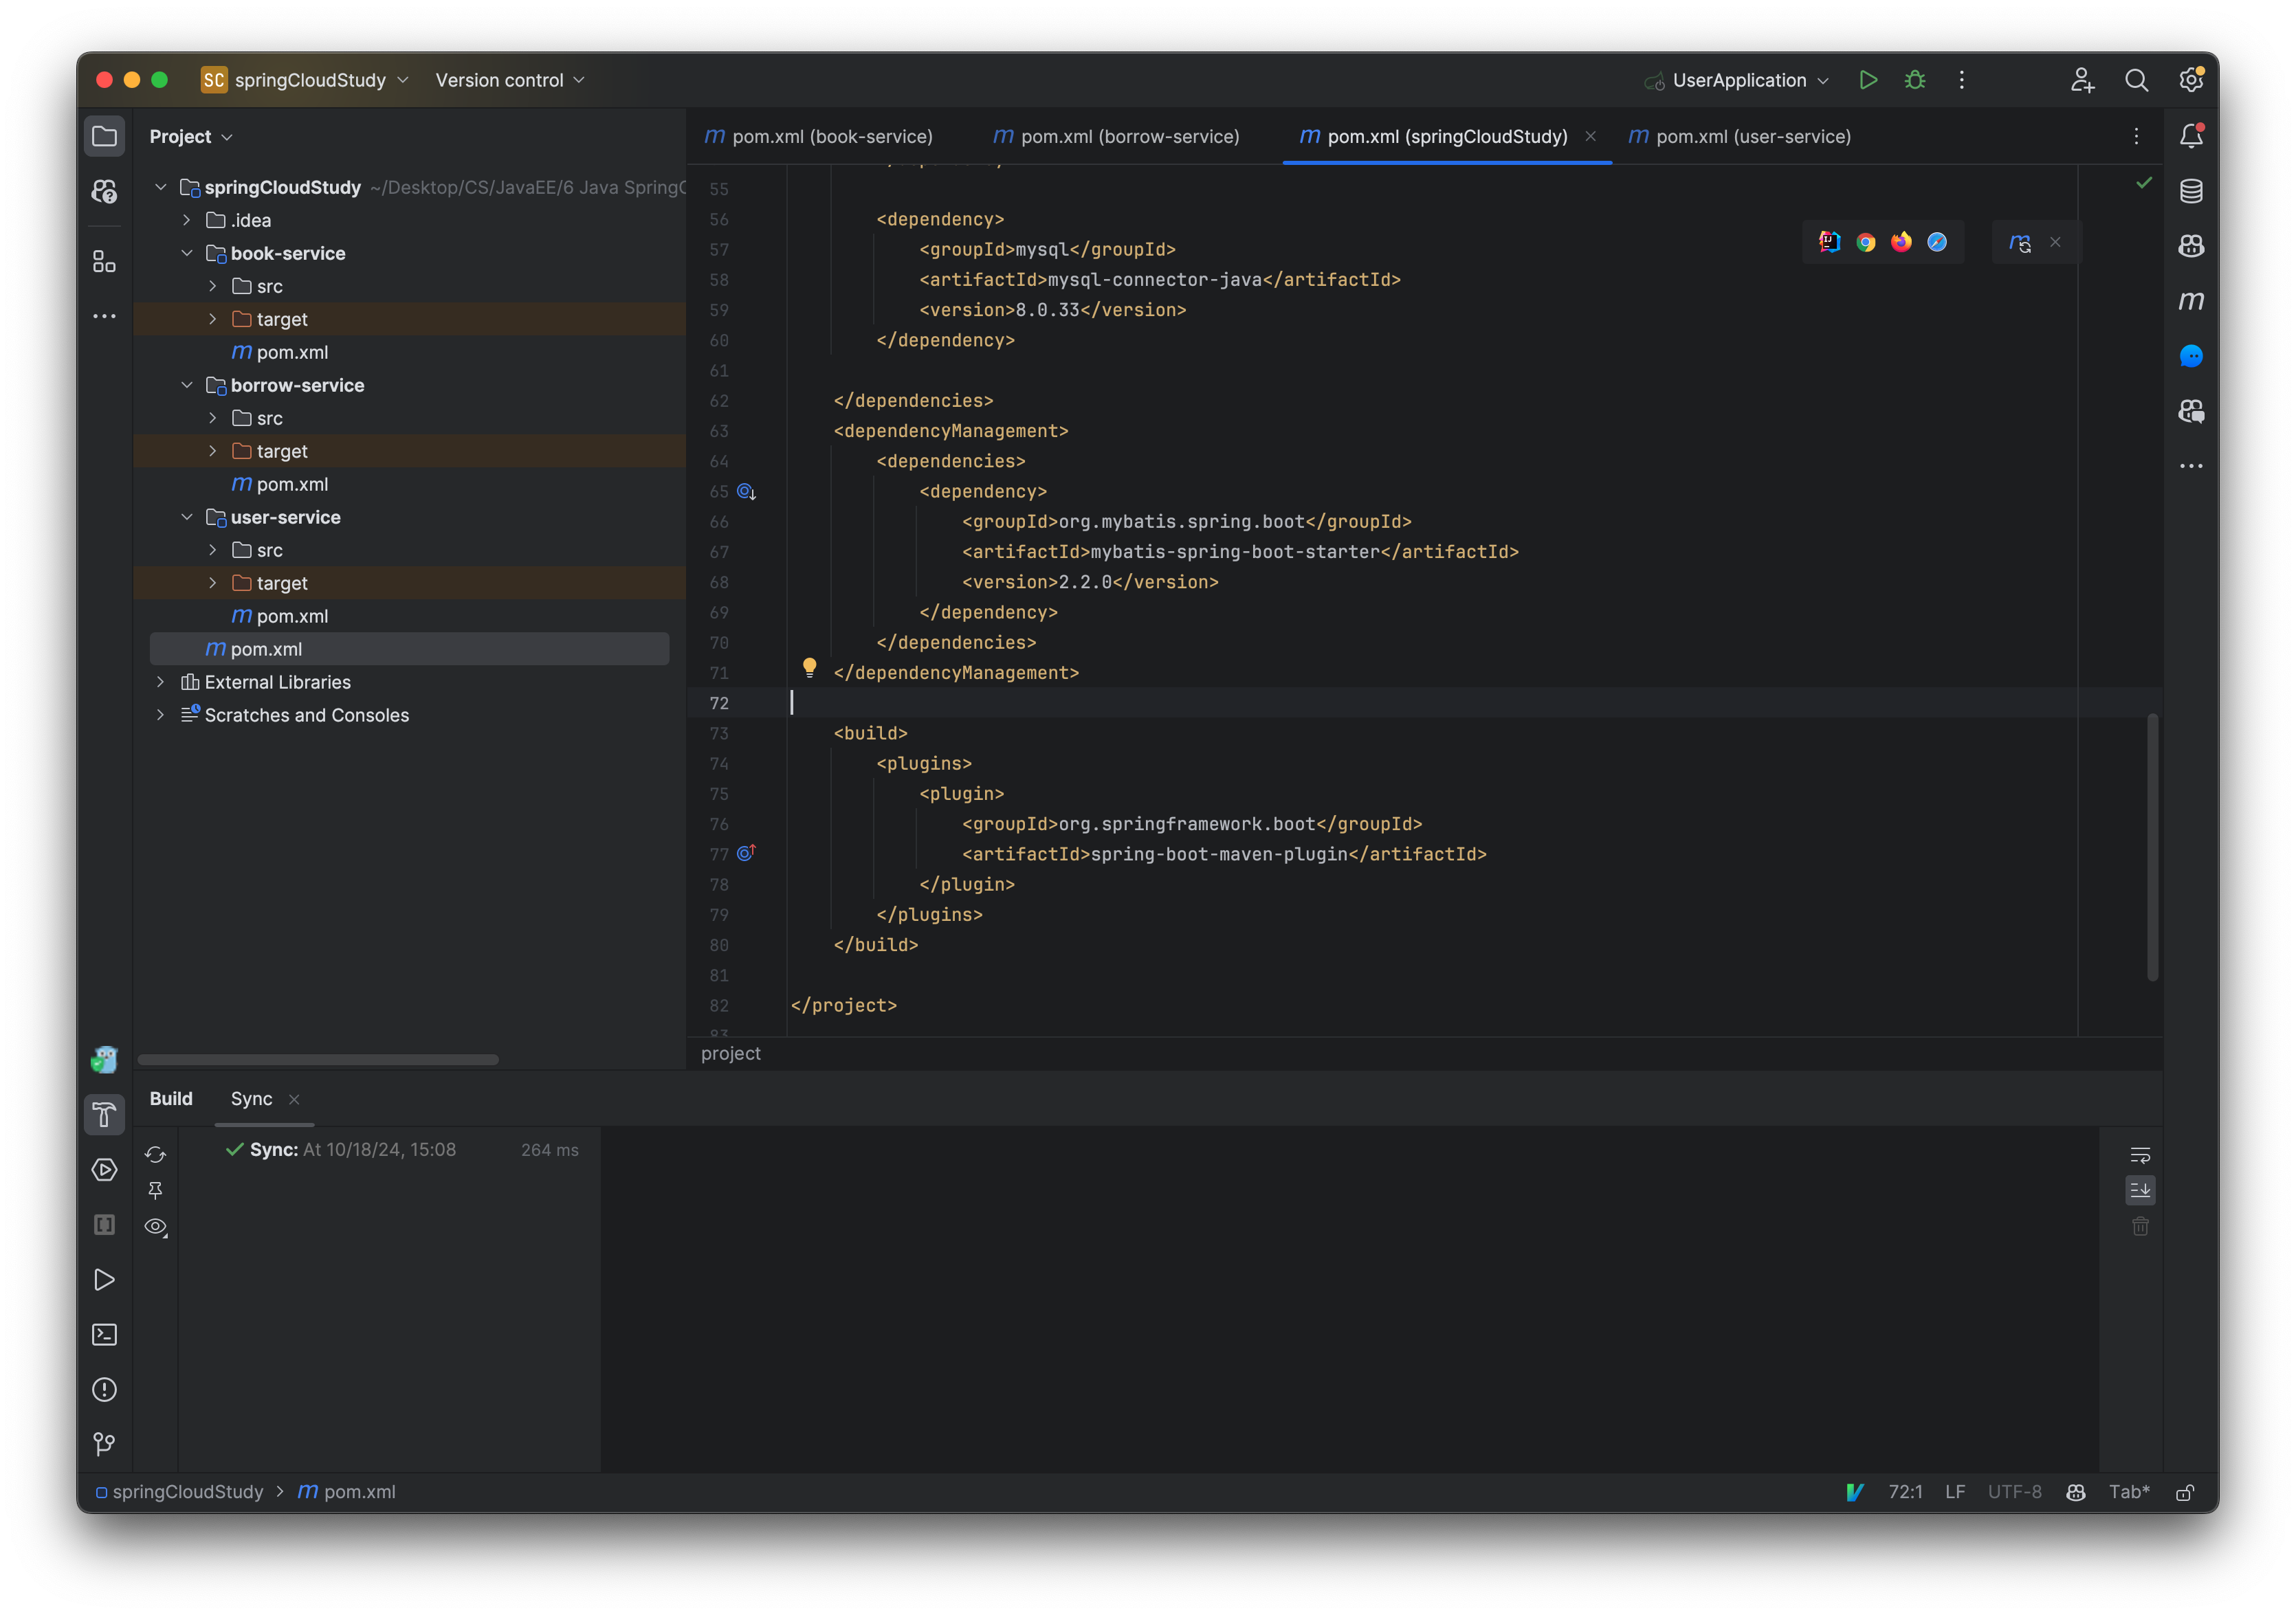Pin the Sync build output
2296x1615 pixels.
[x=156, y=1191]
